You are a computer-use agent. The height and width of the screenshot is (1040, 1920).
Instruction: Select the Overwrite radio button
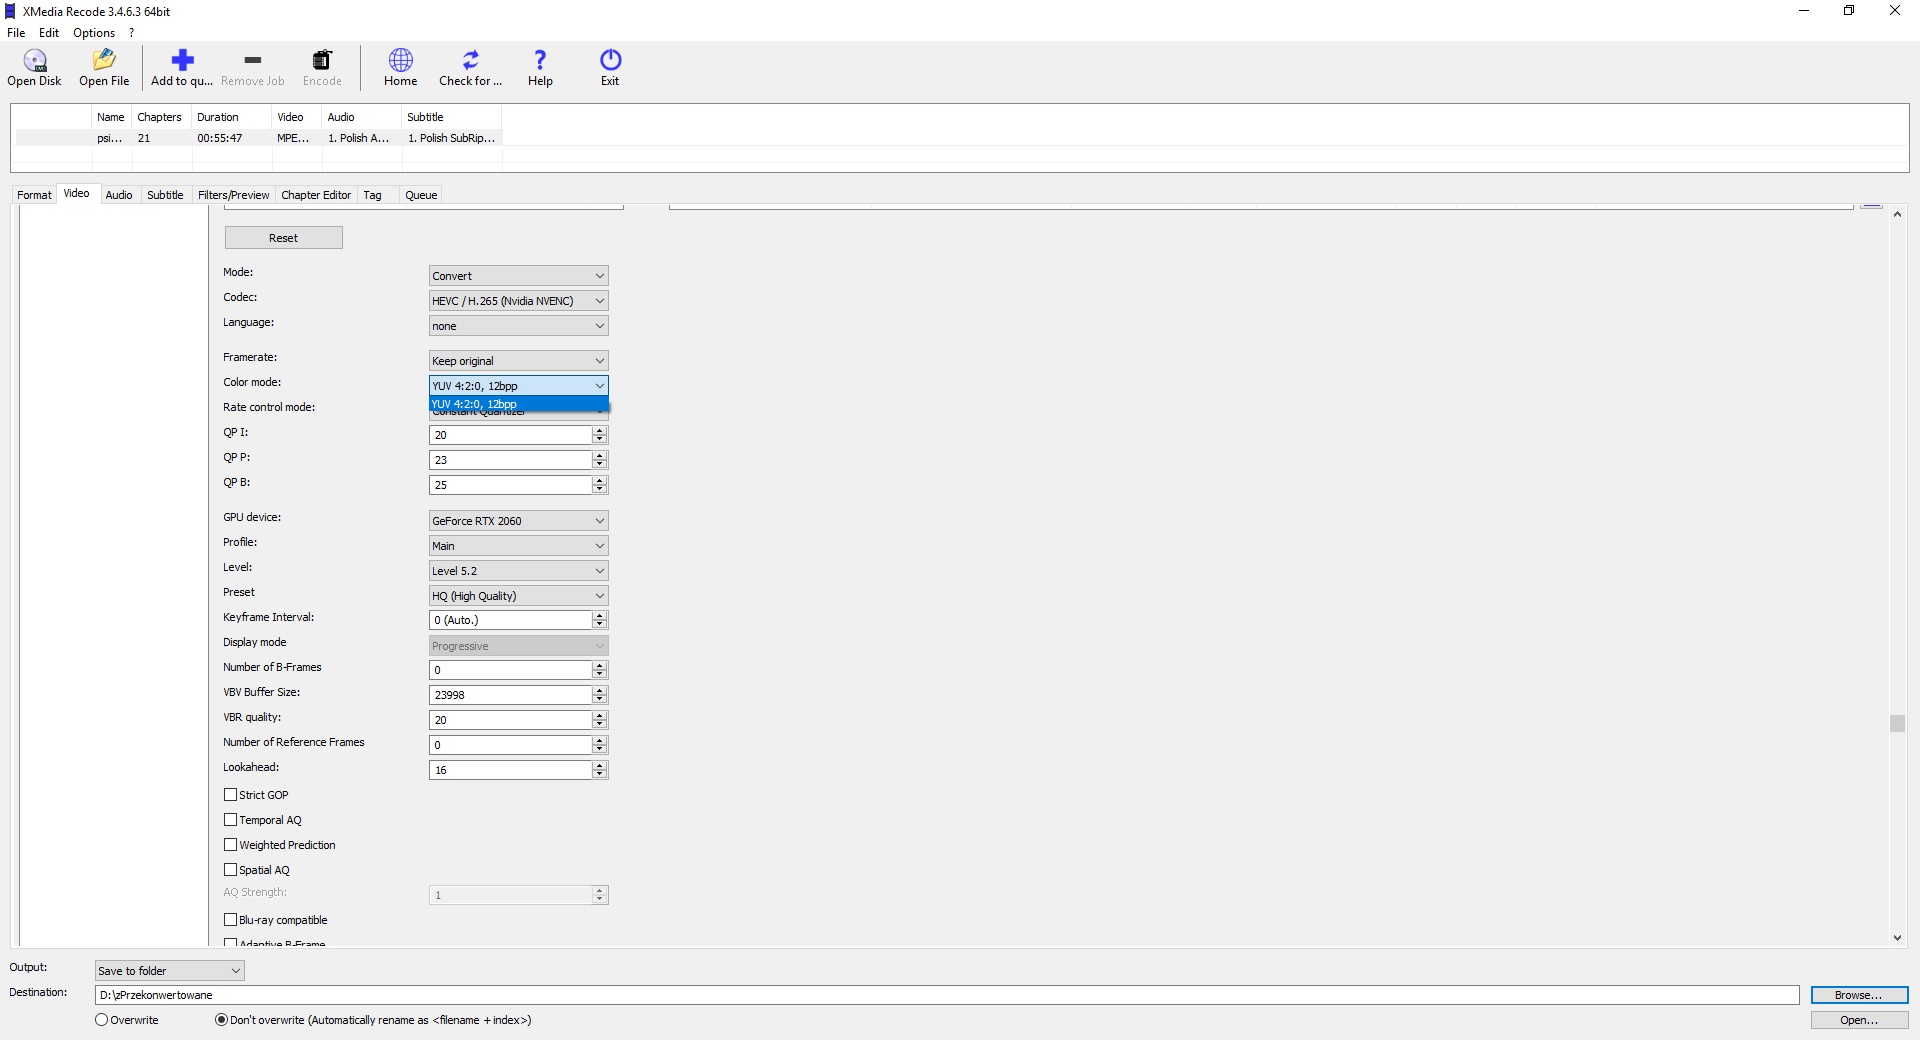click(x=102, y=1020)
